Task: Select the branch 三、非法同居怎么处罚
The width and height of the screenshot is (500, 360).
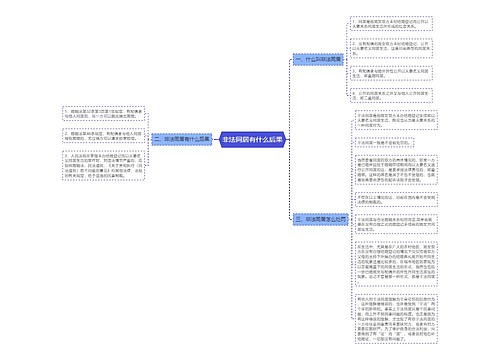Action: (321, 220)
